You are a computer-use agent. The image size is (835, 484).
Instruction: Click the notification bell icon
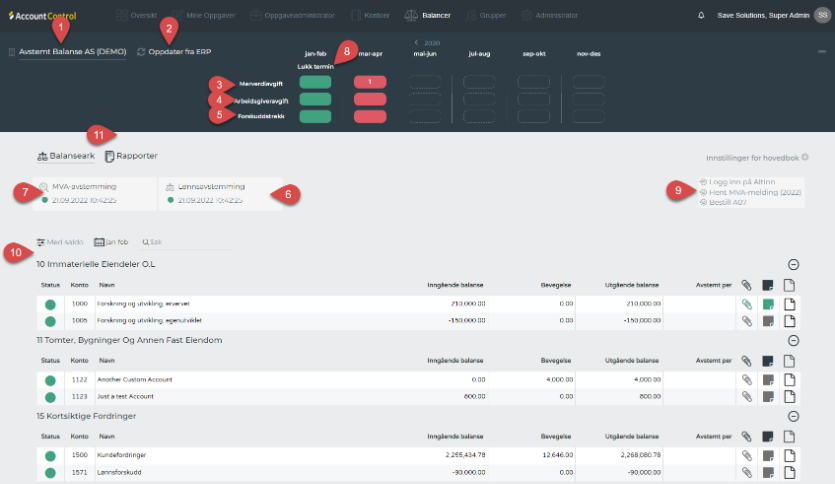coord(700,16)
